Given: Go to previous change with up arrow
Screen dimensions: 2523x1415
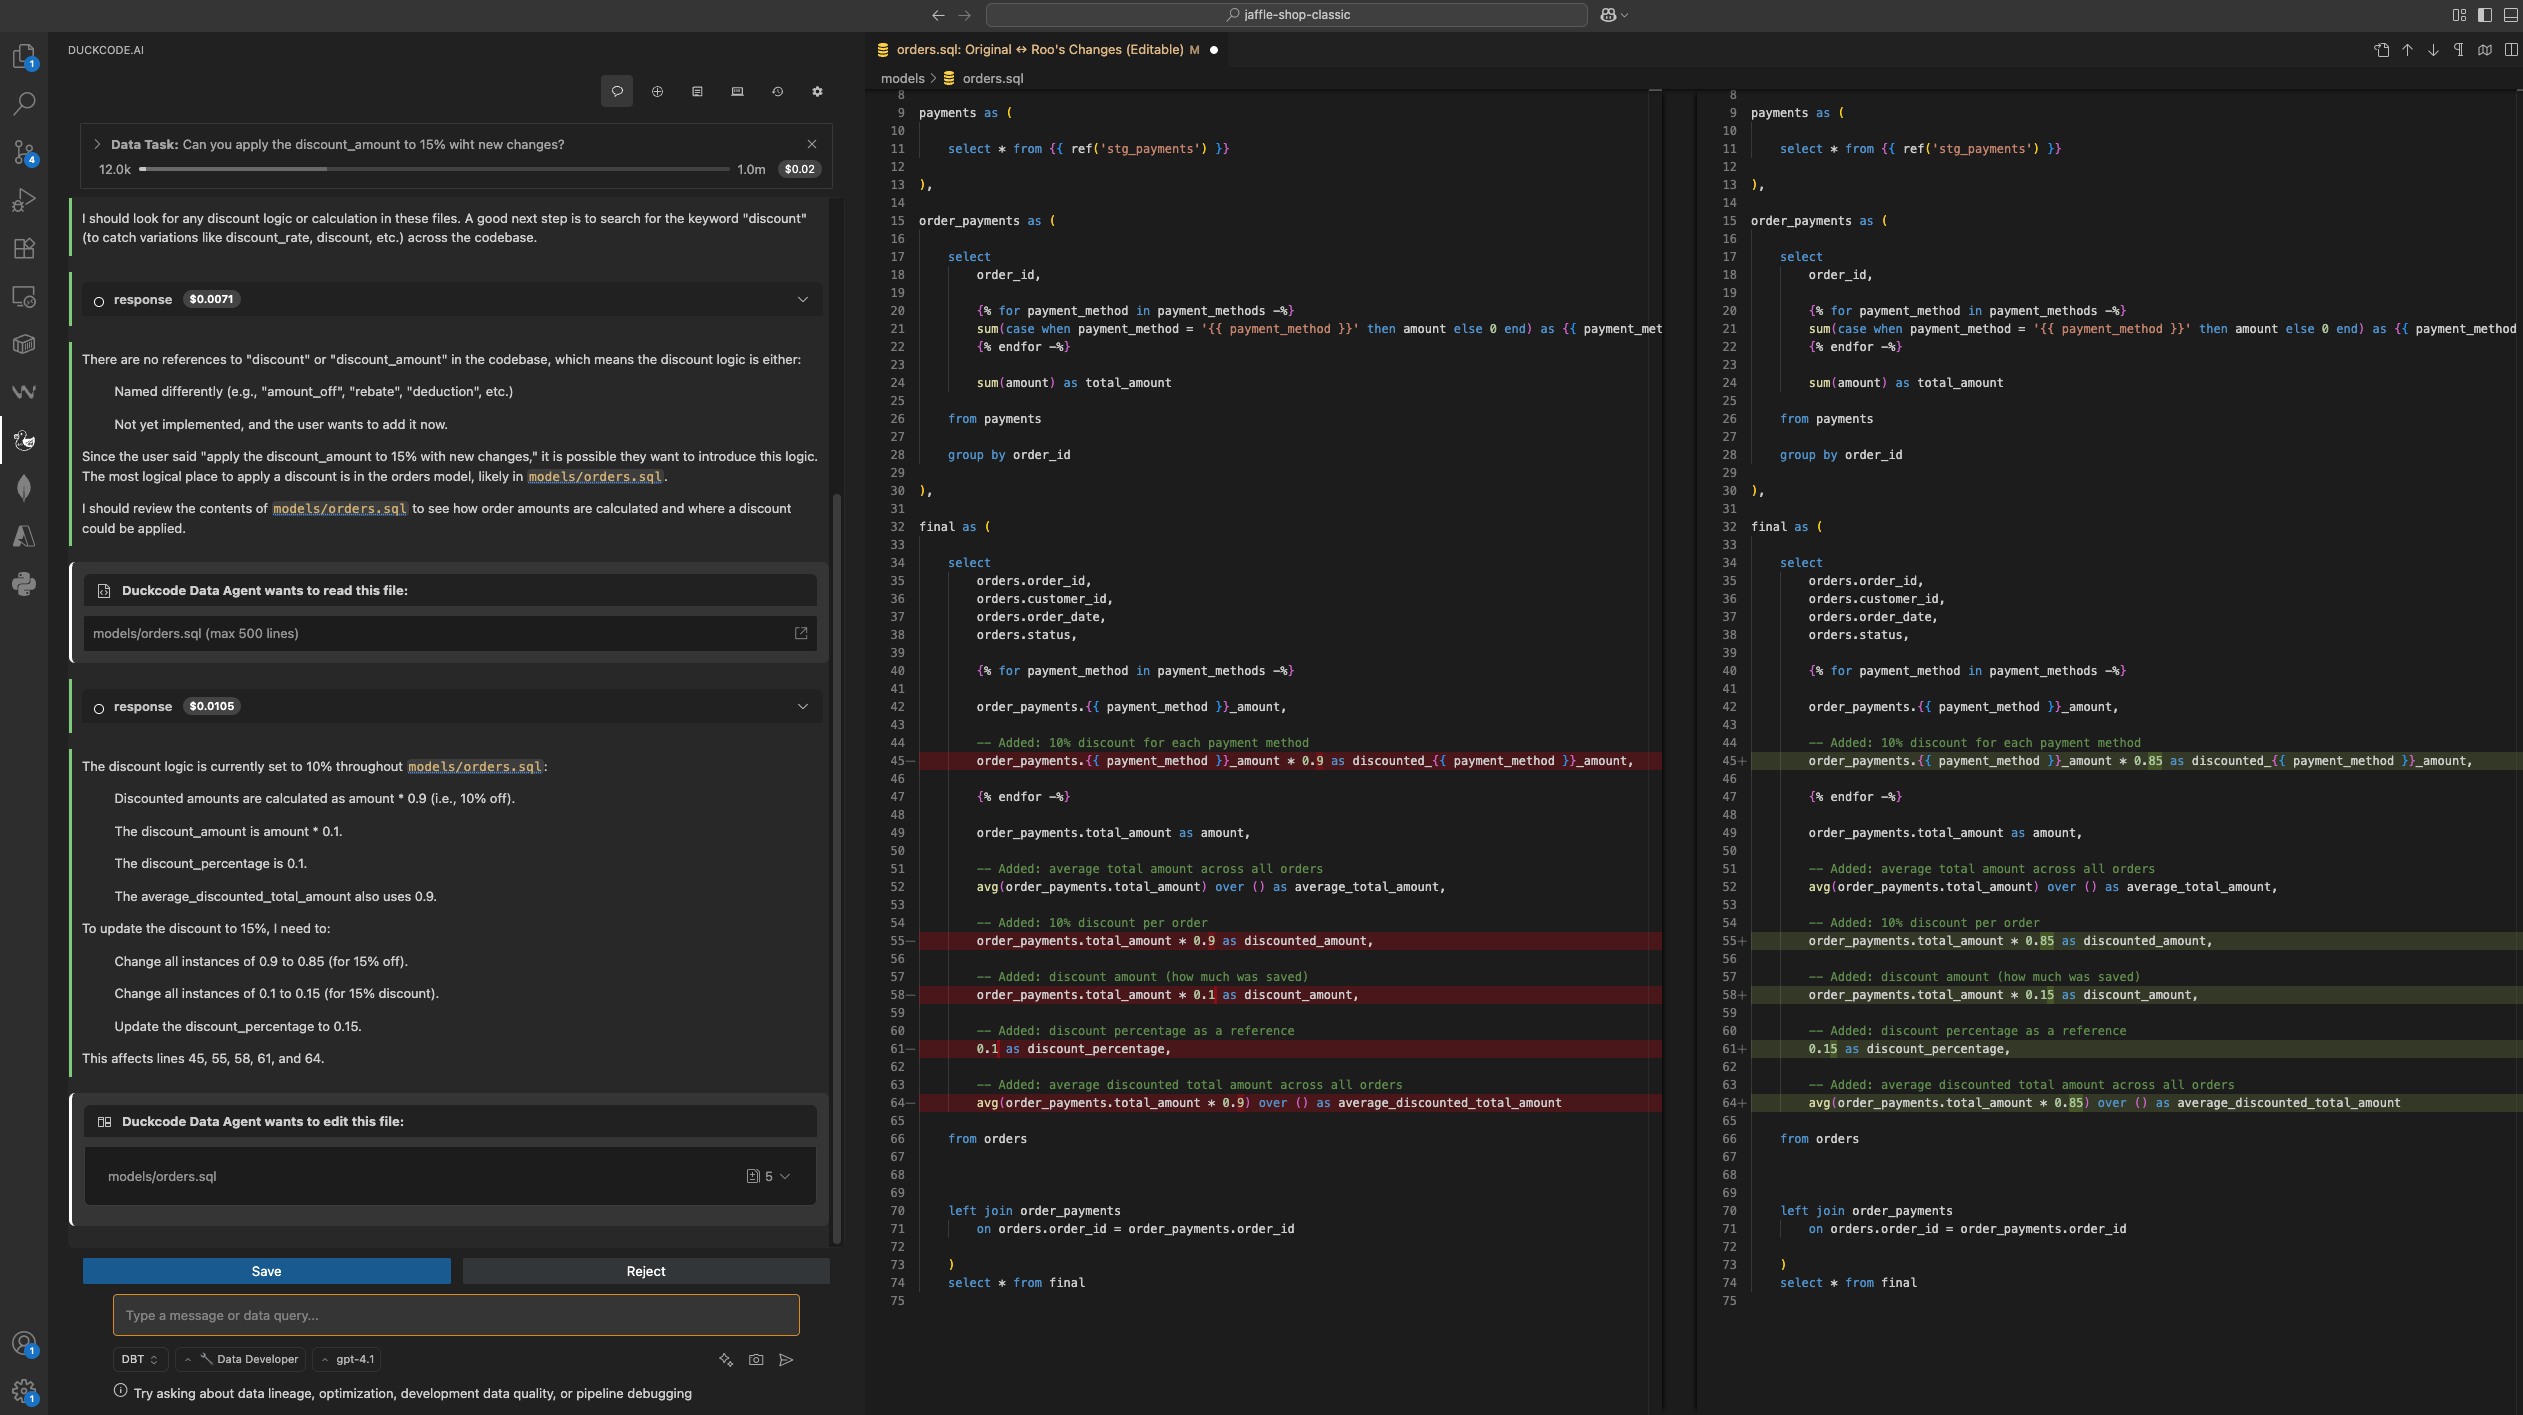Looking at the screenshot, I should pyautogui.click(x=2408, y=49).
